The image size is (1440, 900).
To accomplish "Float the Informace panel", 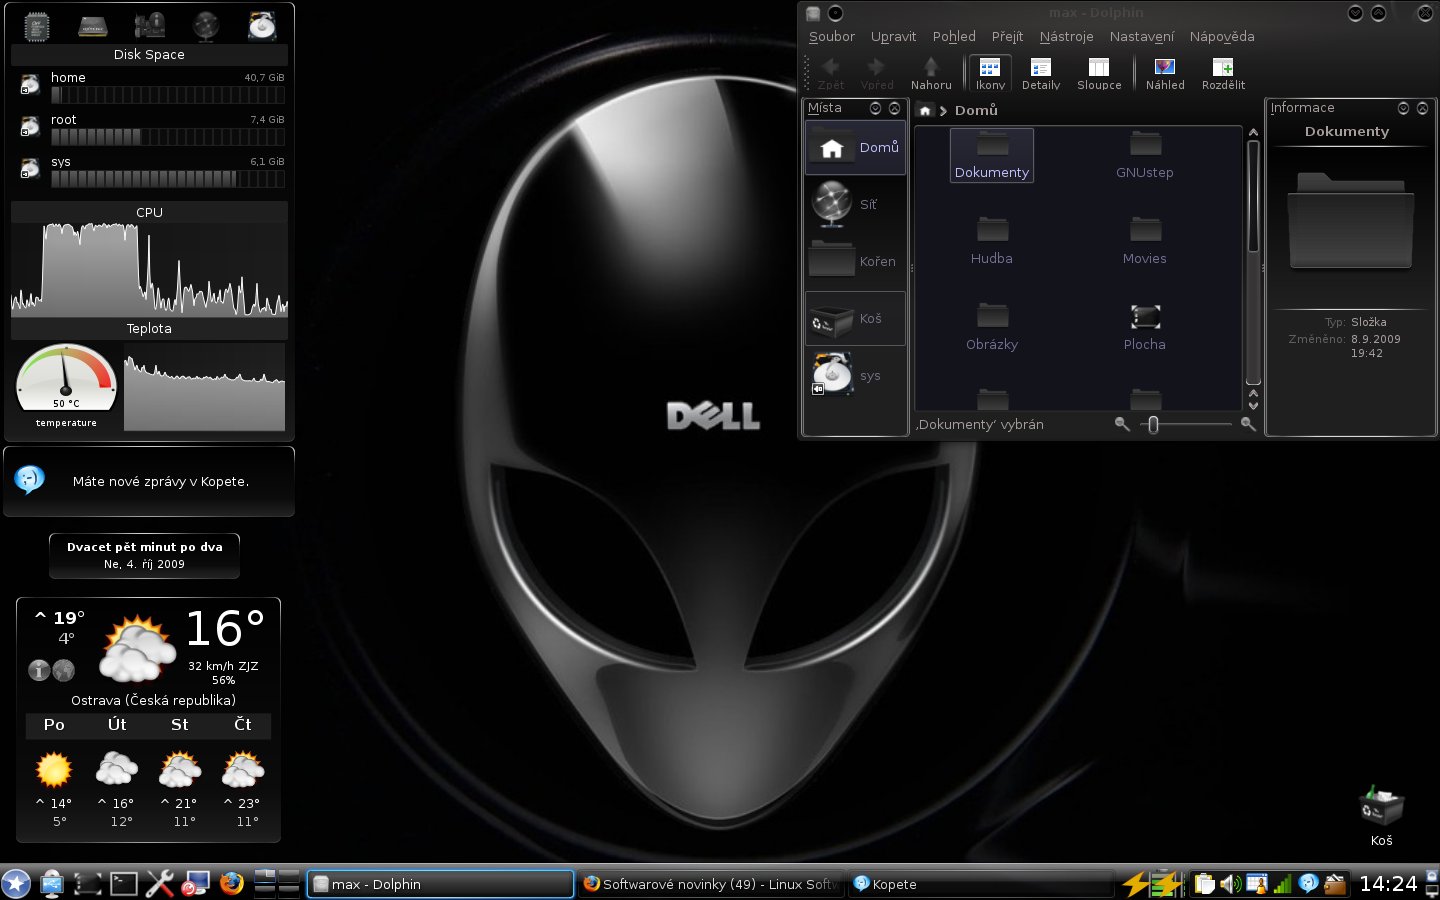I will click(x=1403, y=108).
